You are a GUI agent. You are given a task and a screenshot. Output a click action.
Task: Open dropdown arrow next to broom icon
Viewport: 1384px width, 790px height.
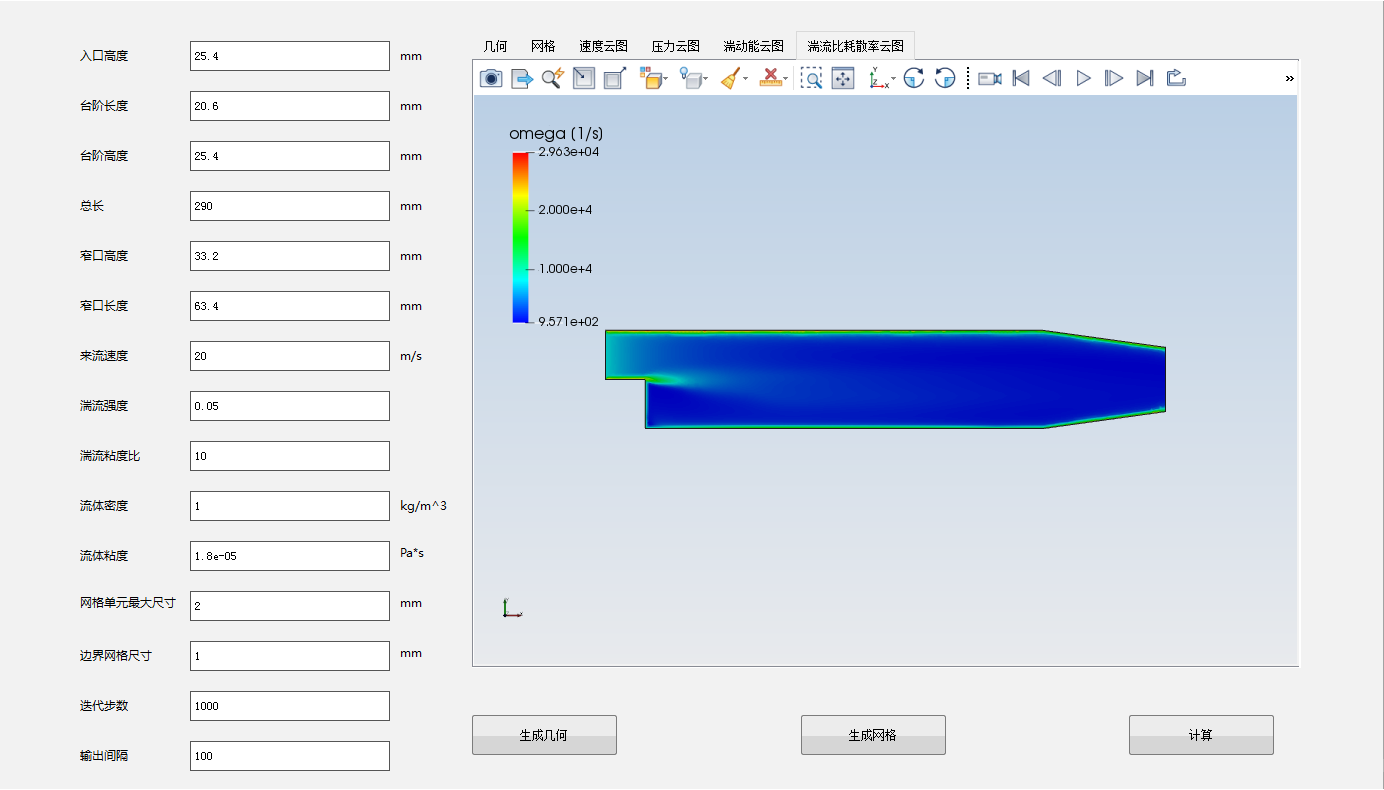746,79
